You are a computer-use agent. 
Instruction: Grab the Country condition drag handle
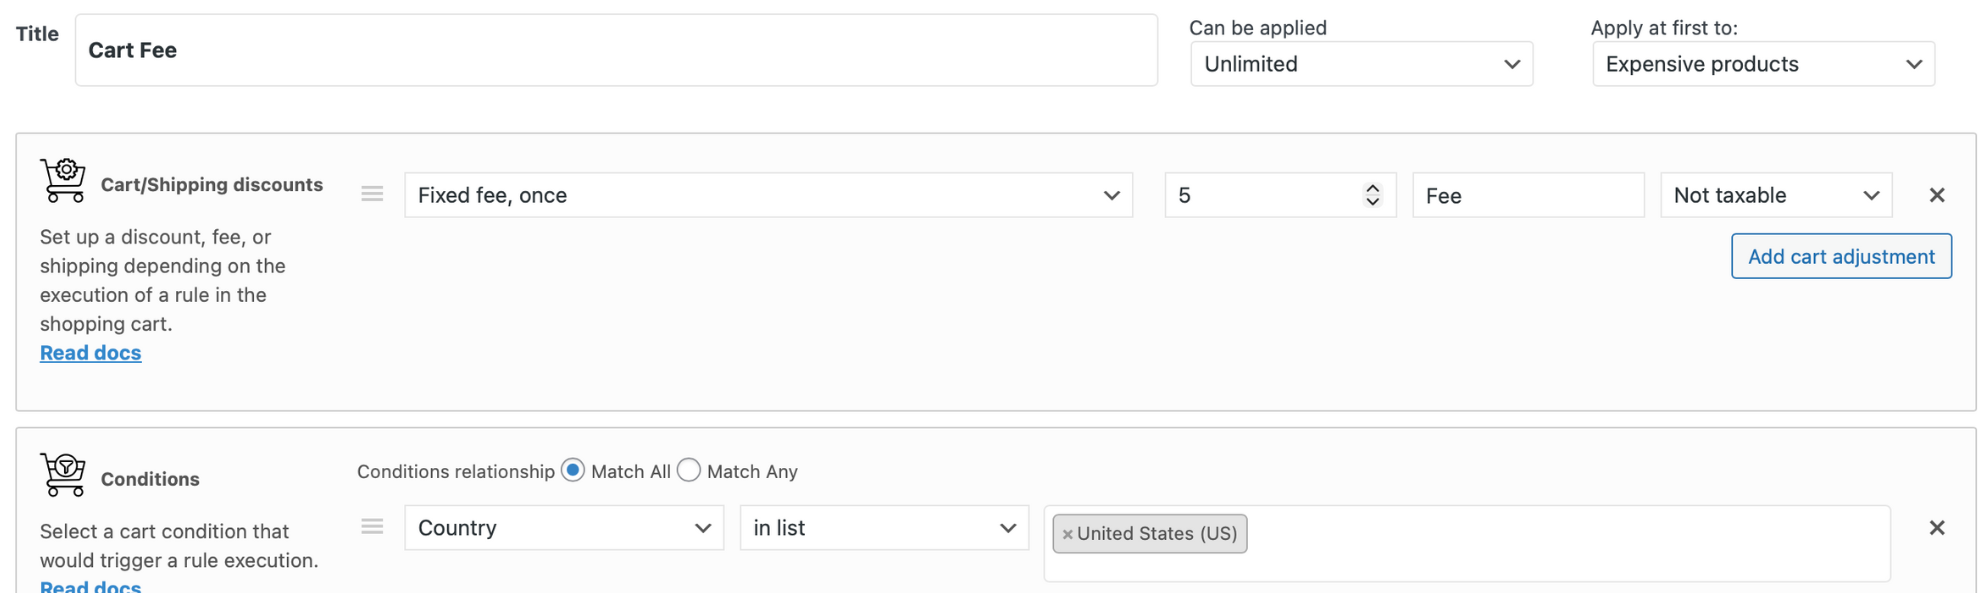click(372, 527)
